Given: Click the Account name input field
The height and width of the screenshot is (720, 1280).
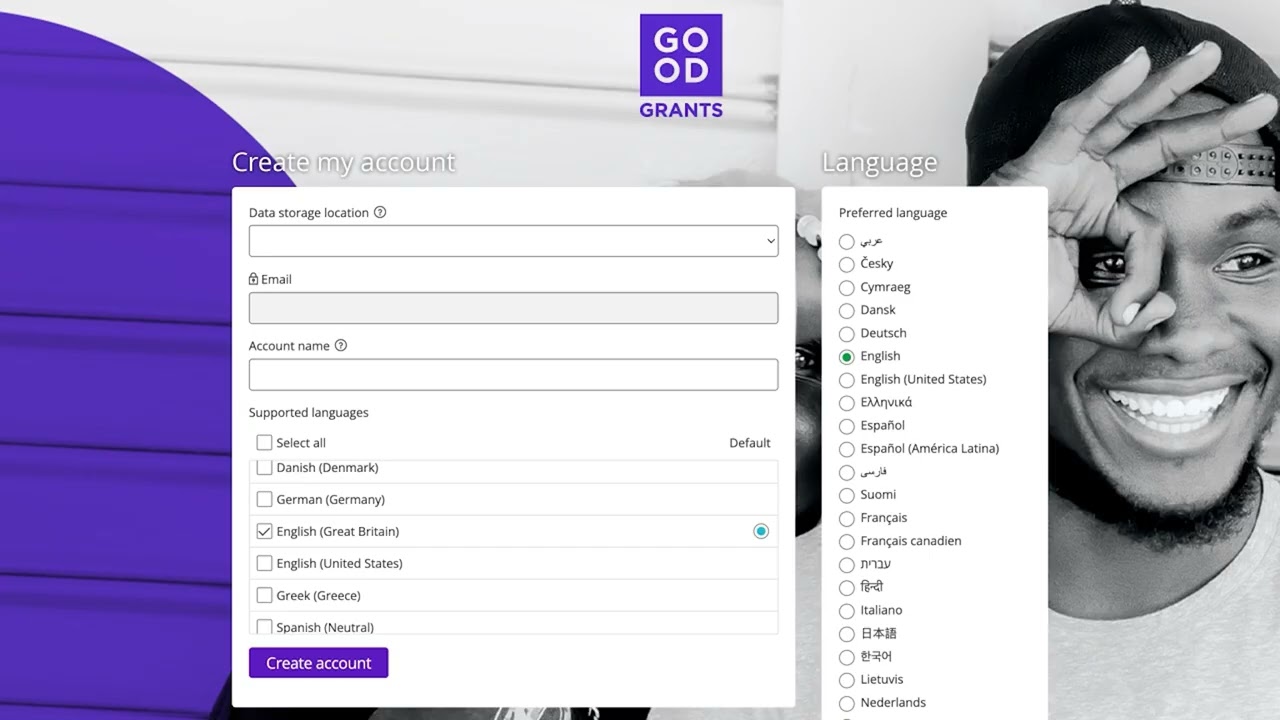Looking at the screenshot, I should point(513,375).
